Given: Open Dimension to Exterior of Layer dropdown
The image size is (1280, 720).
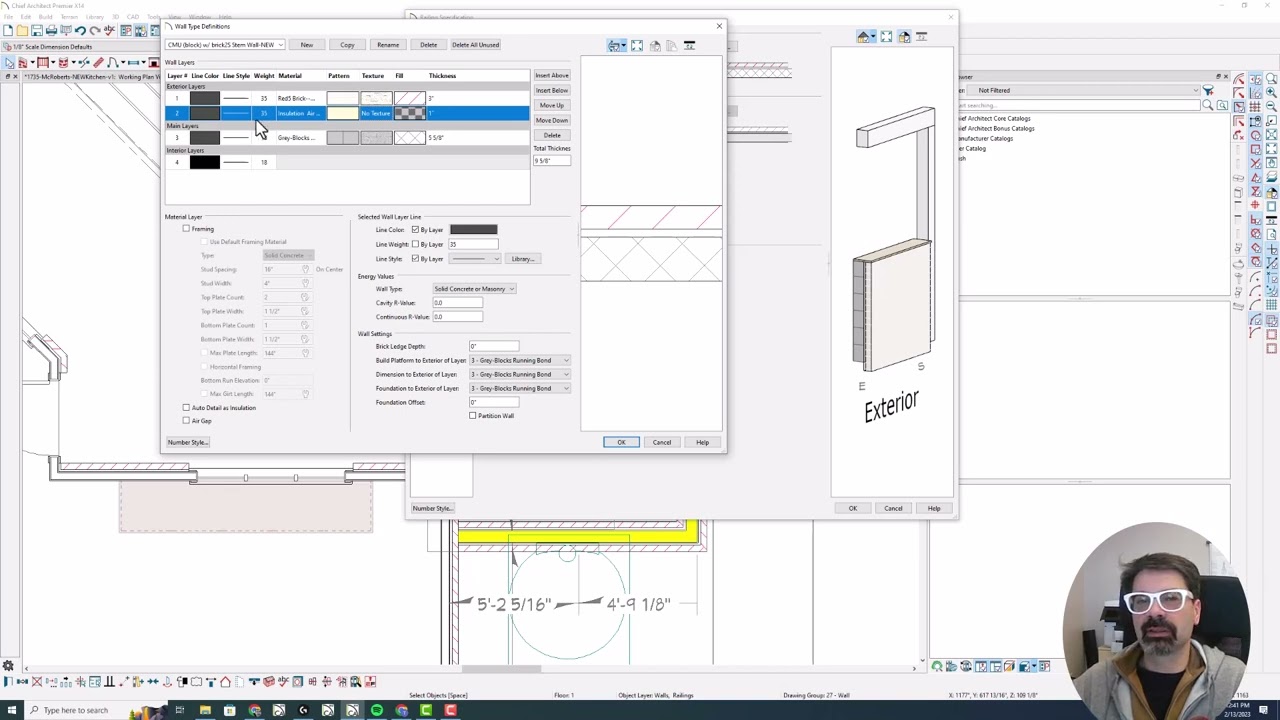Looking at the screenshot, I should pyautogui.click(x=520, y=374).
